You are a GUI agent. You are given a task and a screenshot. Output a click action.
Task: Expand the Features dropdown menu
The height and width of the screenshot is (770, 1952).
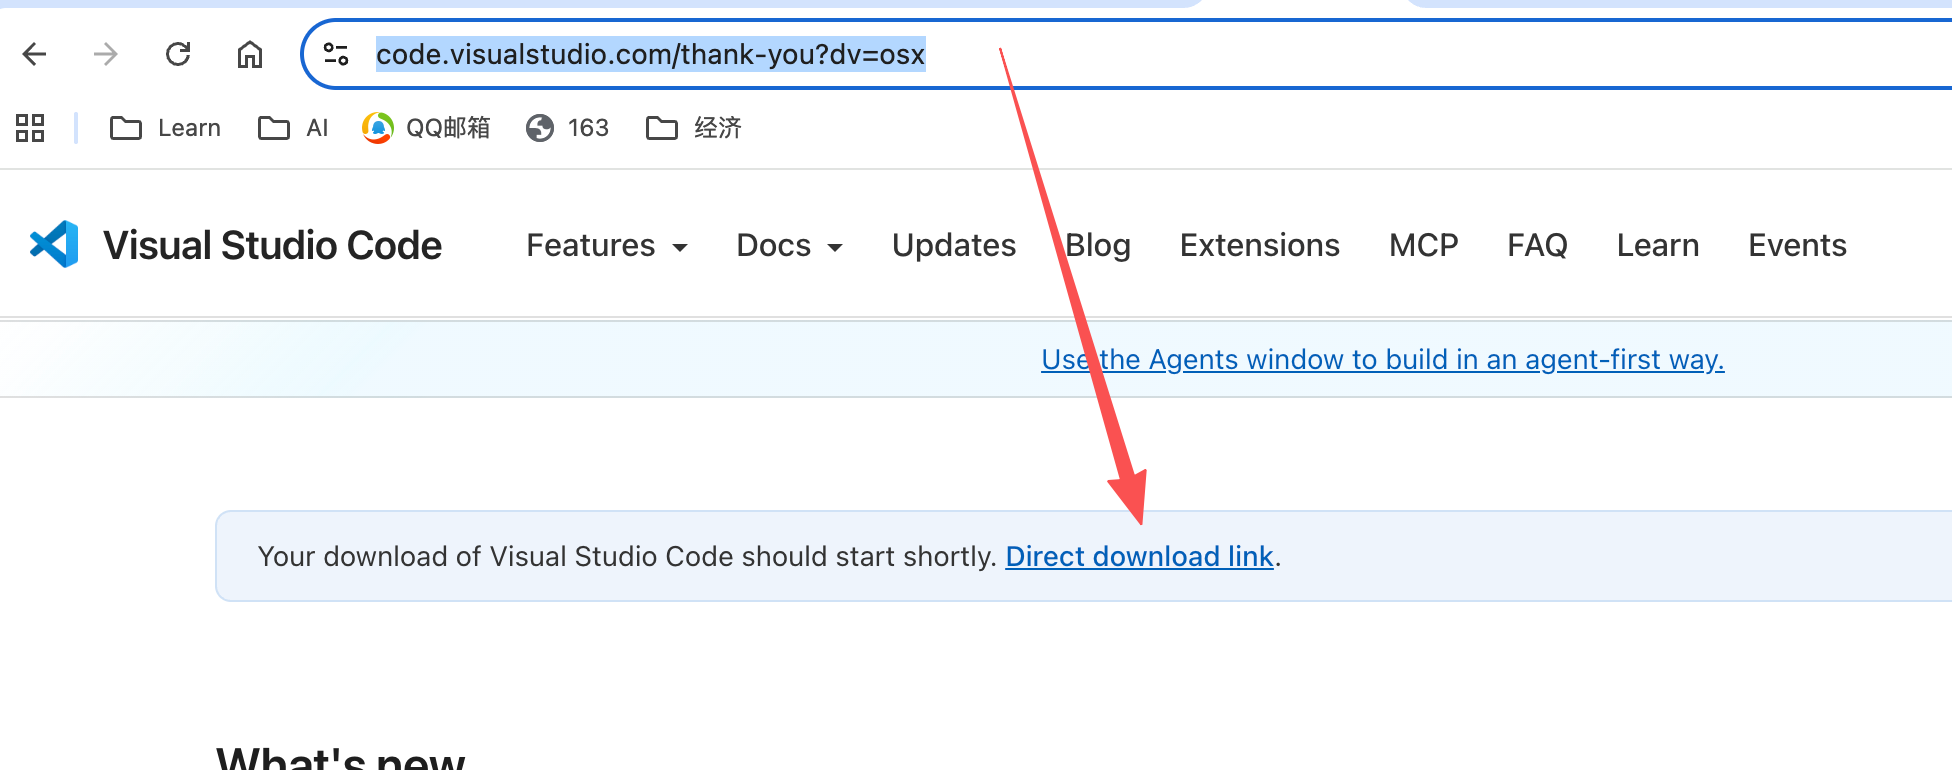607,246
